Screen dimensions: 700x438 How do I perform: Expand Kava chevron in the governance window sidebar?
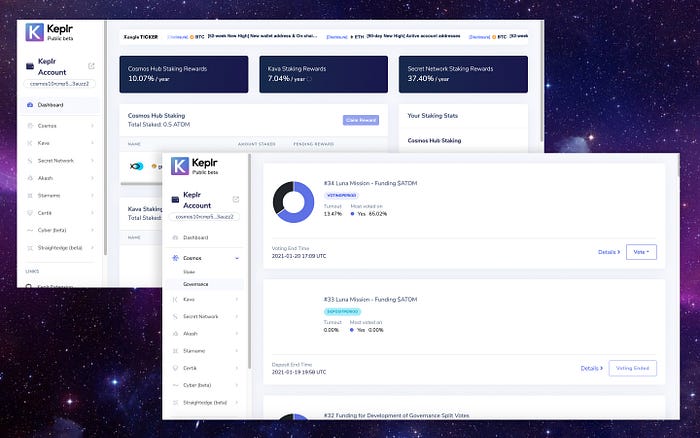(237, 300)
